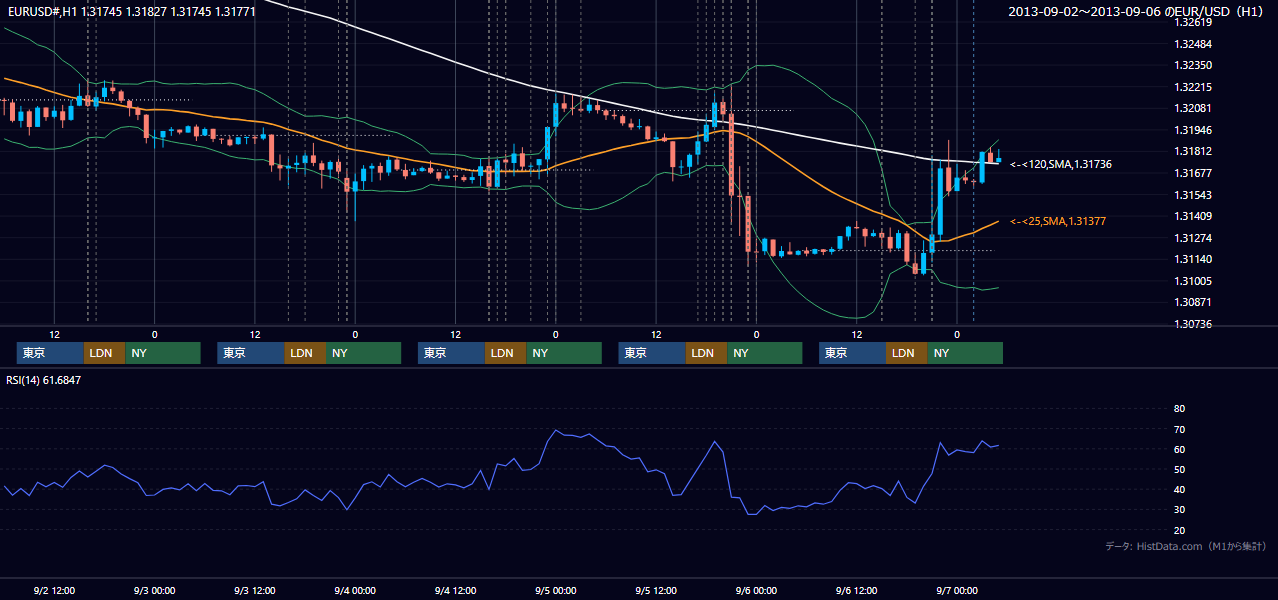Click price axis label 1.31409
The height and width of the screenshot is (600, 1278).
coord(1193,216)
